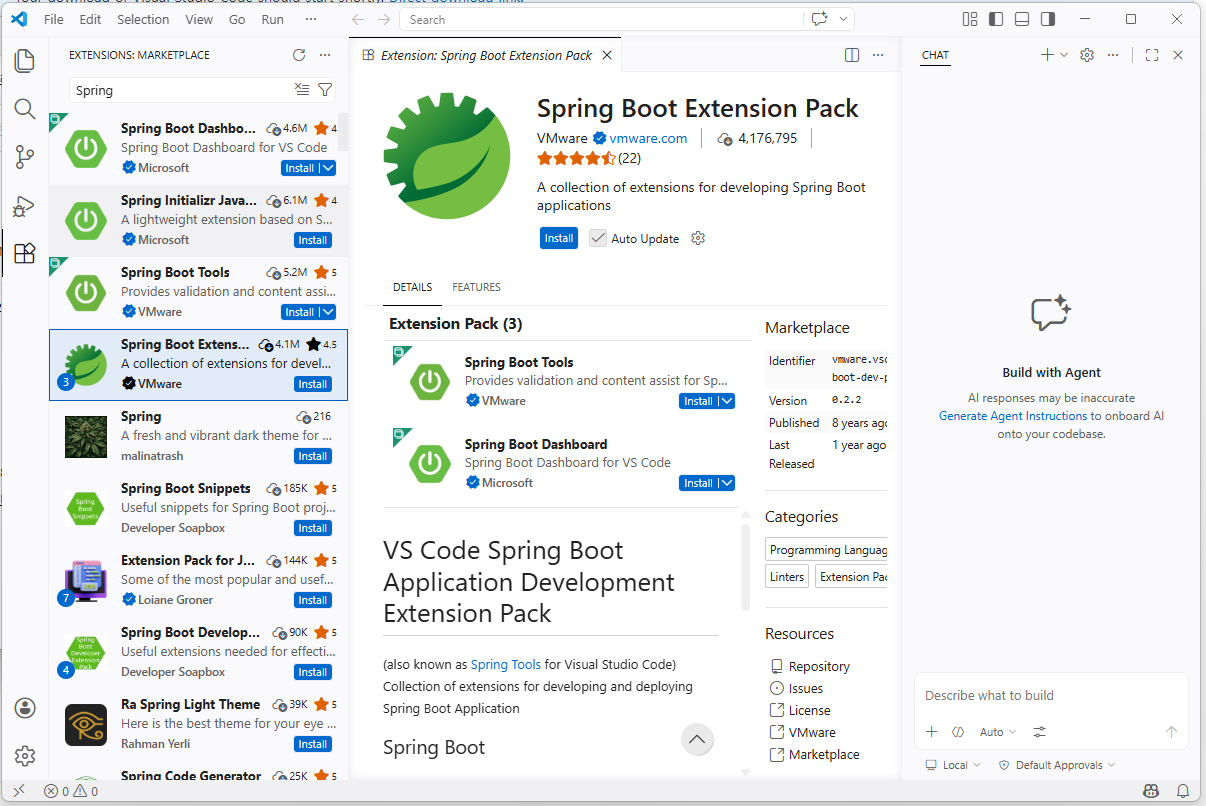1206x806 pixels.
Task: Focus the 'Describe what to build' chat input
Action: coord(1051,696)
